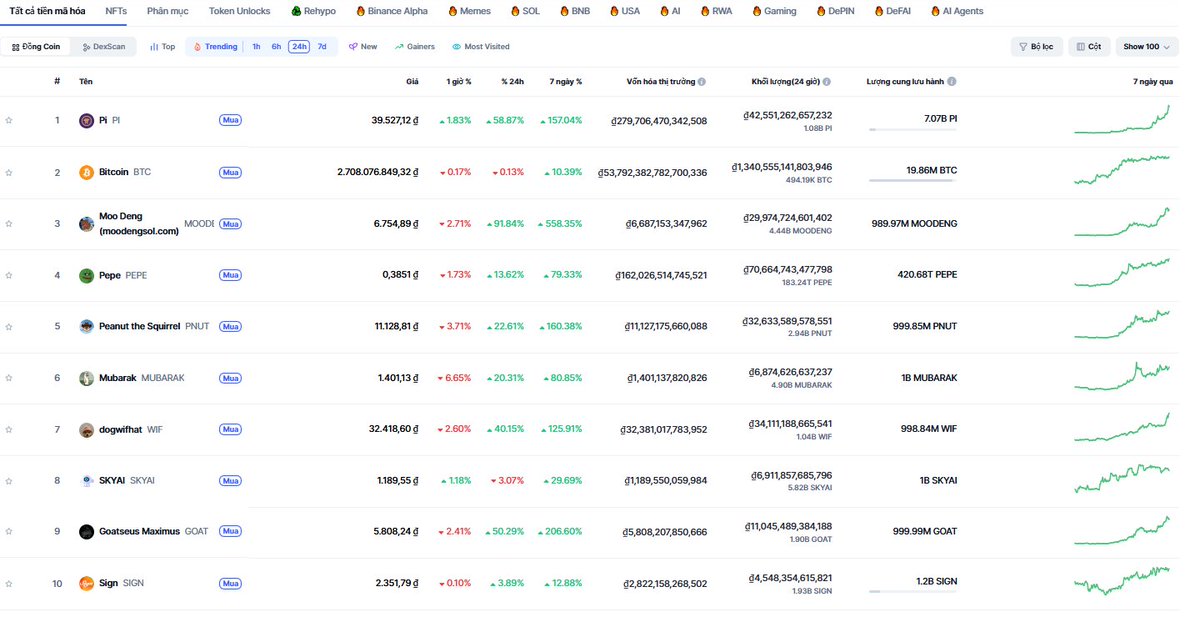The width and height of the screenshot is (1200, 617).
Task: Add Bitcoin to watchlist with star
Action: (9, 173)
